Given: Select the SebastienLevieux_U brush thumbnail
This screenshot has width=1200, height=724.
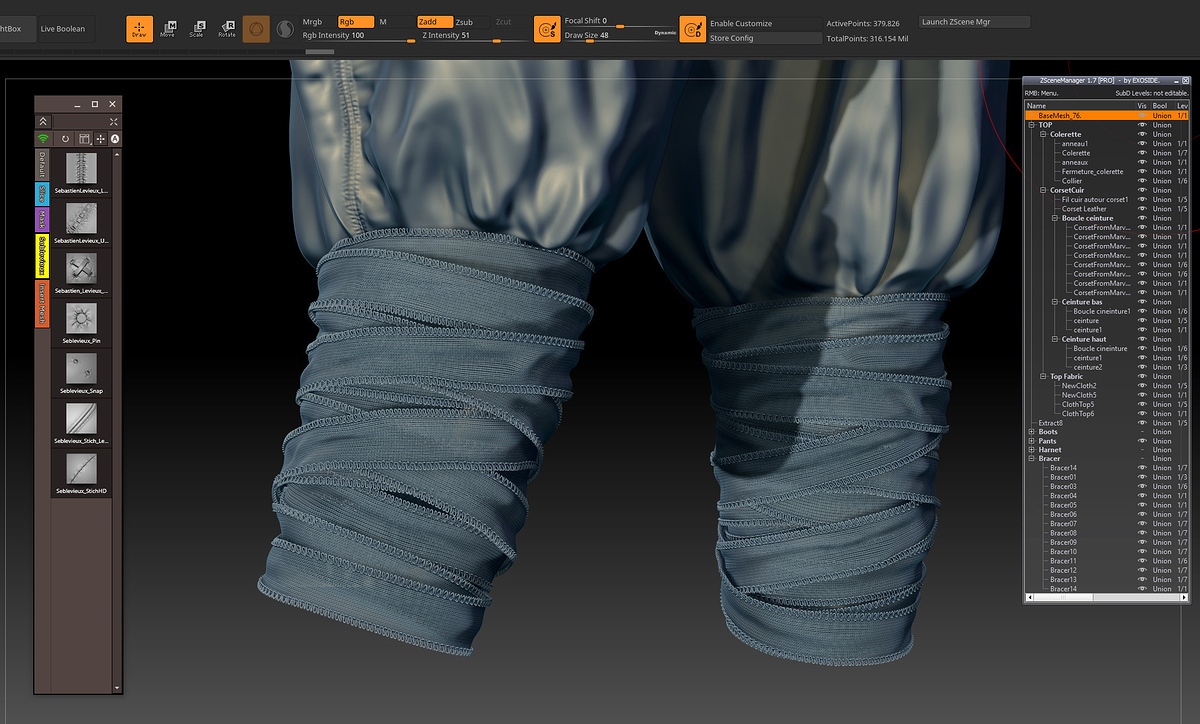Looking at the screenshot, I should [x=81, y=218].
